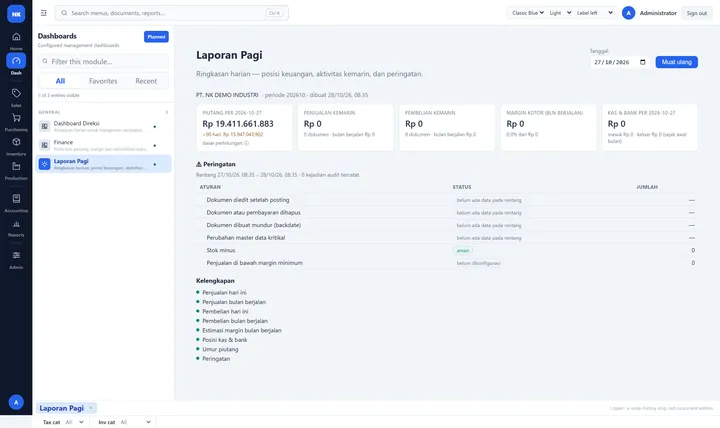The width and height of the screenshot is (720, 428).
Task: Click the search magnifier icon
Action: coord(64,13)
